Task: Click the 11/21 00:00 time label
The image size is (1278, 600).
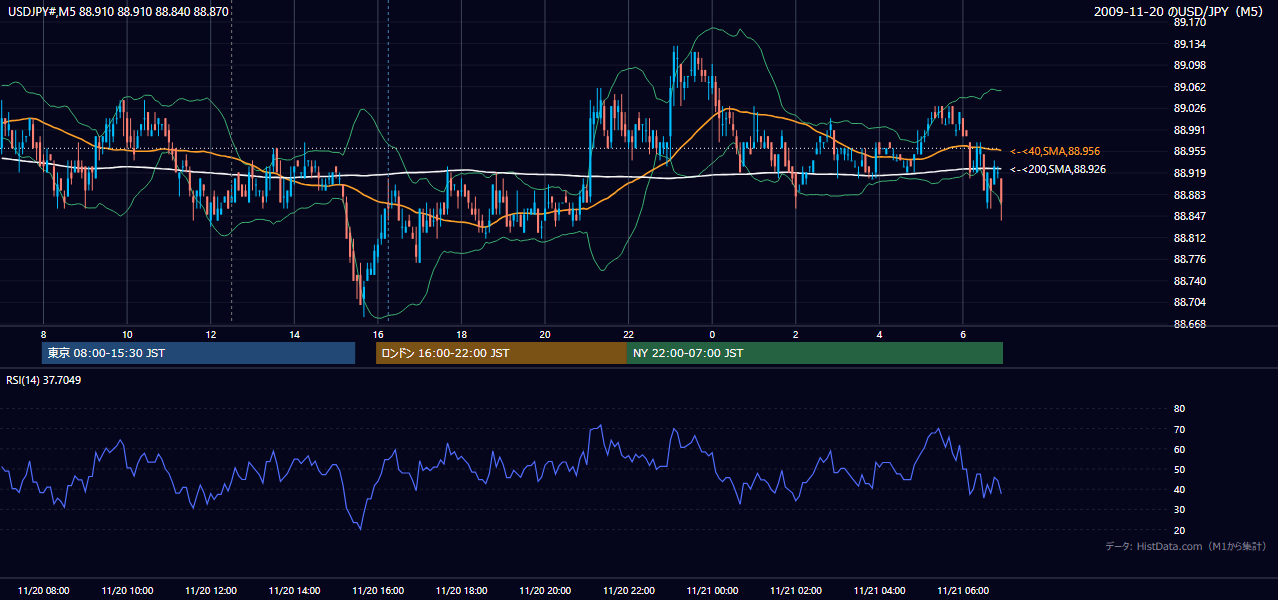Action: (712, 591)
